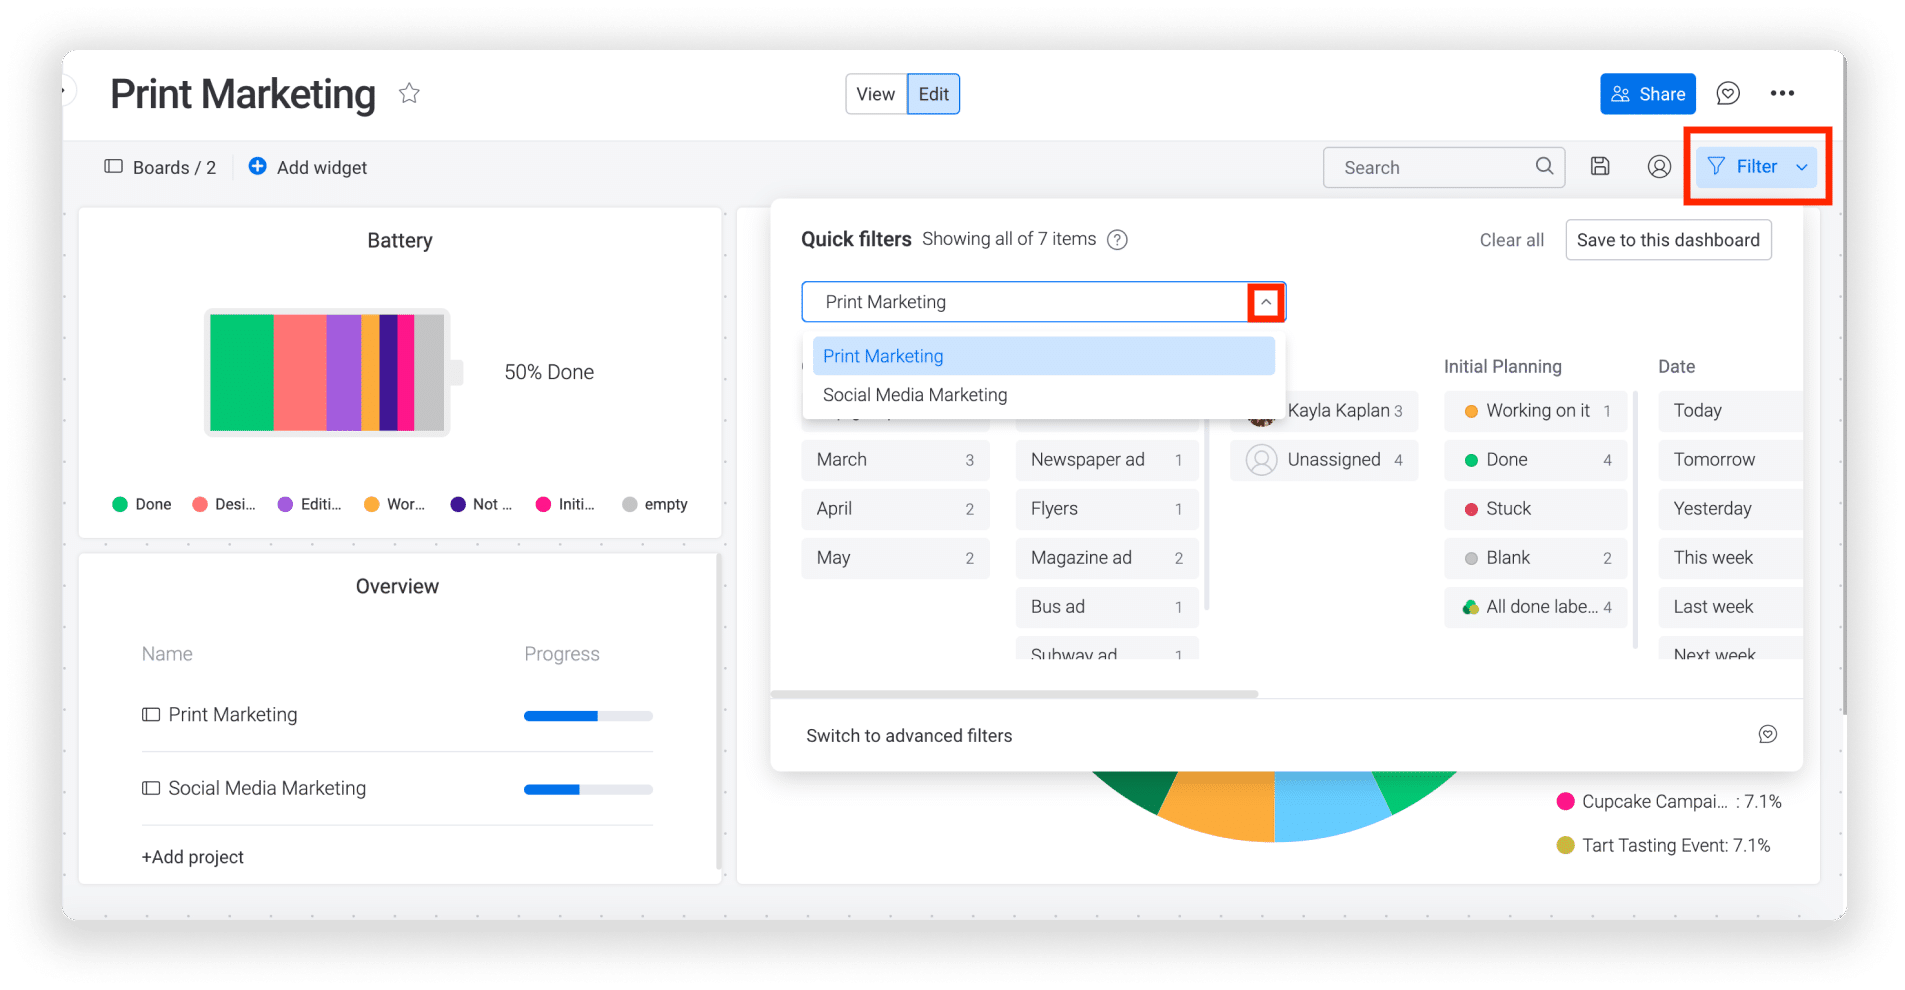
Task: Click the Print Marketing progress bar
Action: (588, 716)
